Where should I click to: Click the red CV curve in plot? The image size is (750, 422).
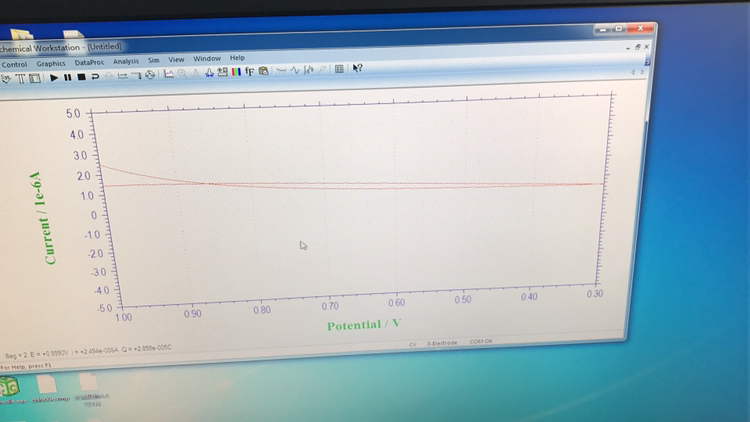354,183
